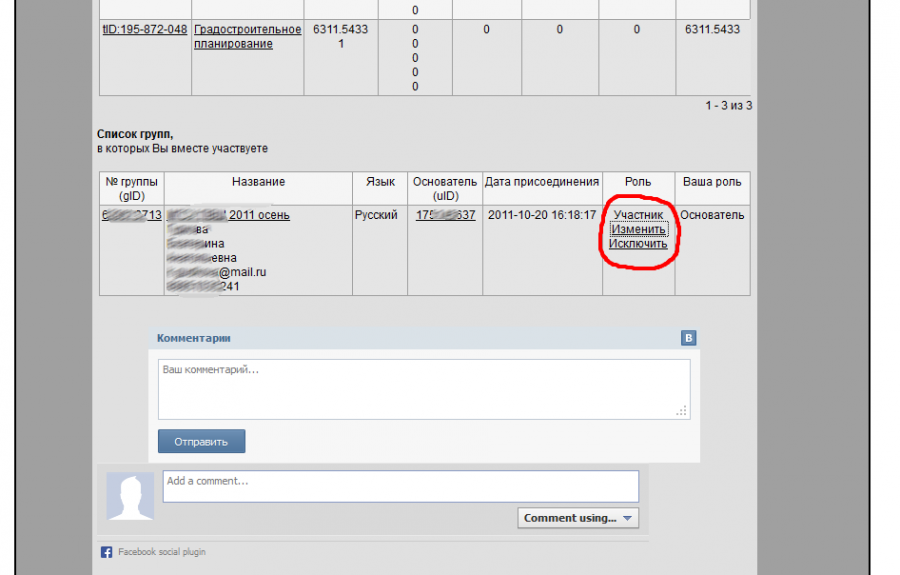Image resolution: width=900 pixels, height=575 pixels.
Task: Click the Facebook logo icon at bottom left
Action: pyautogui.click(x=106, y=552)
